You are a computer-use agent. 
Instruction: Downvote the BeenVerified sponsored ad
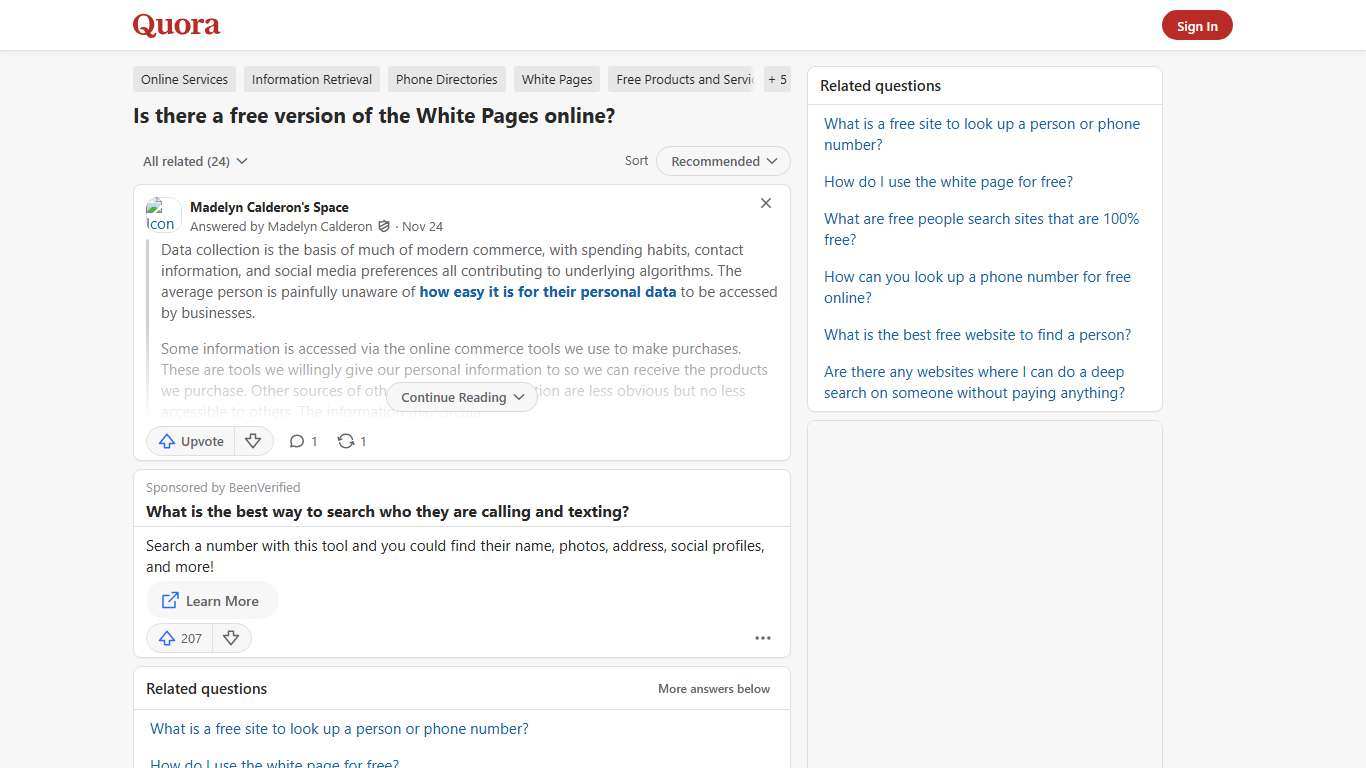coord(231,638)
